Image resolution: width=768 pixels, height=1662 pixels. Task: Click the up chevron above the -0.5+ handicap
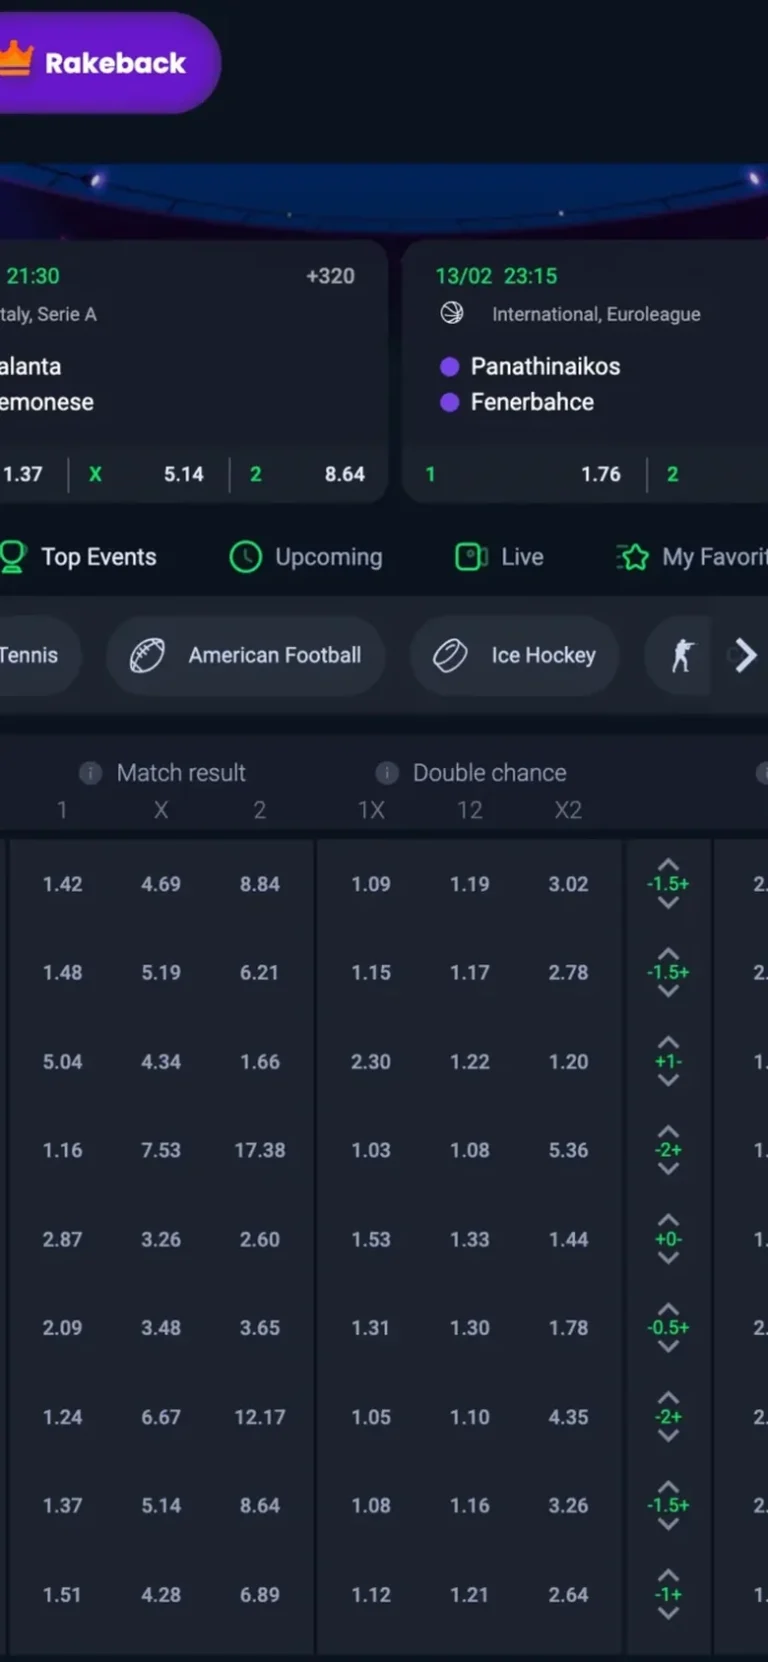pyautogui.click(x=668, y=1309)
